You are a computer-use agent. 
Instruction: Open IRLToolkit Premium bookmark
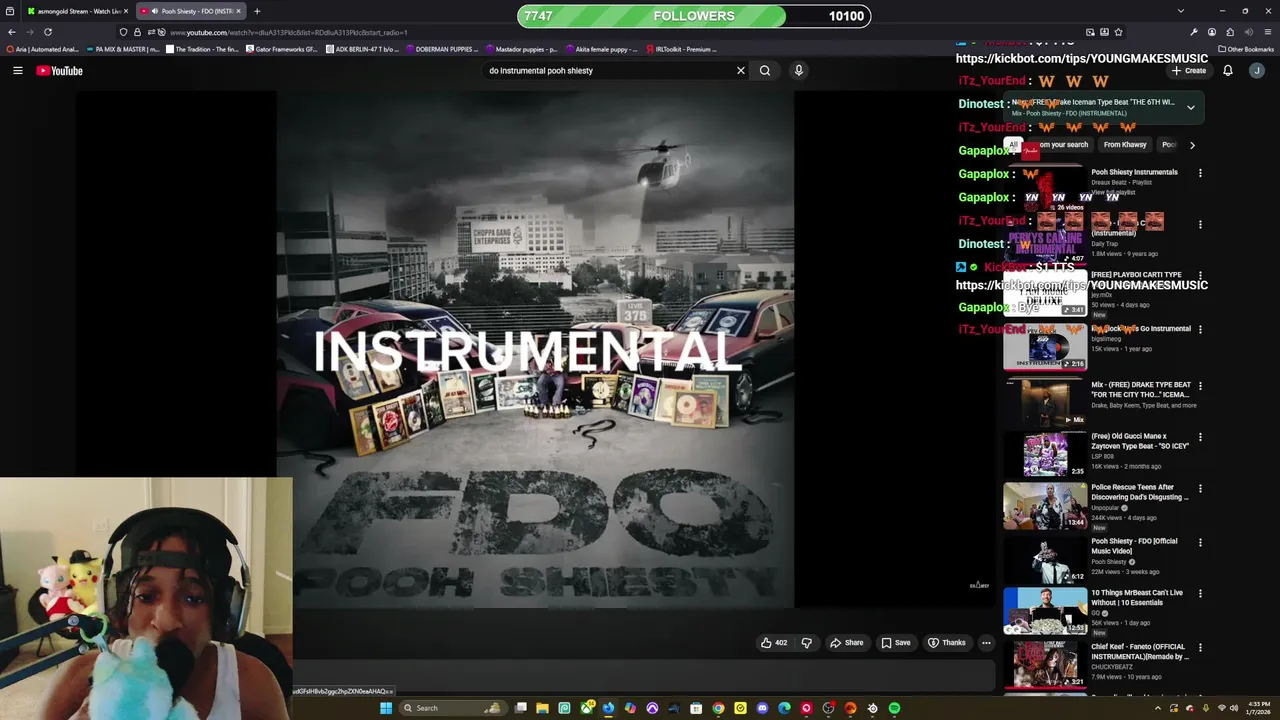click(x=681, y=49)
